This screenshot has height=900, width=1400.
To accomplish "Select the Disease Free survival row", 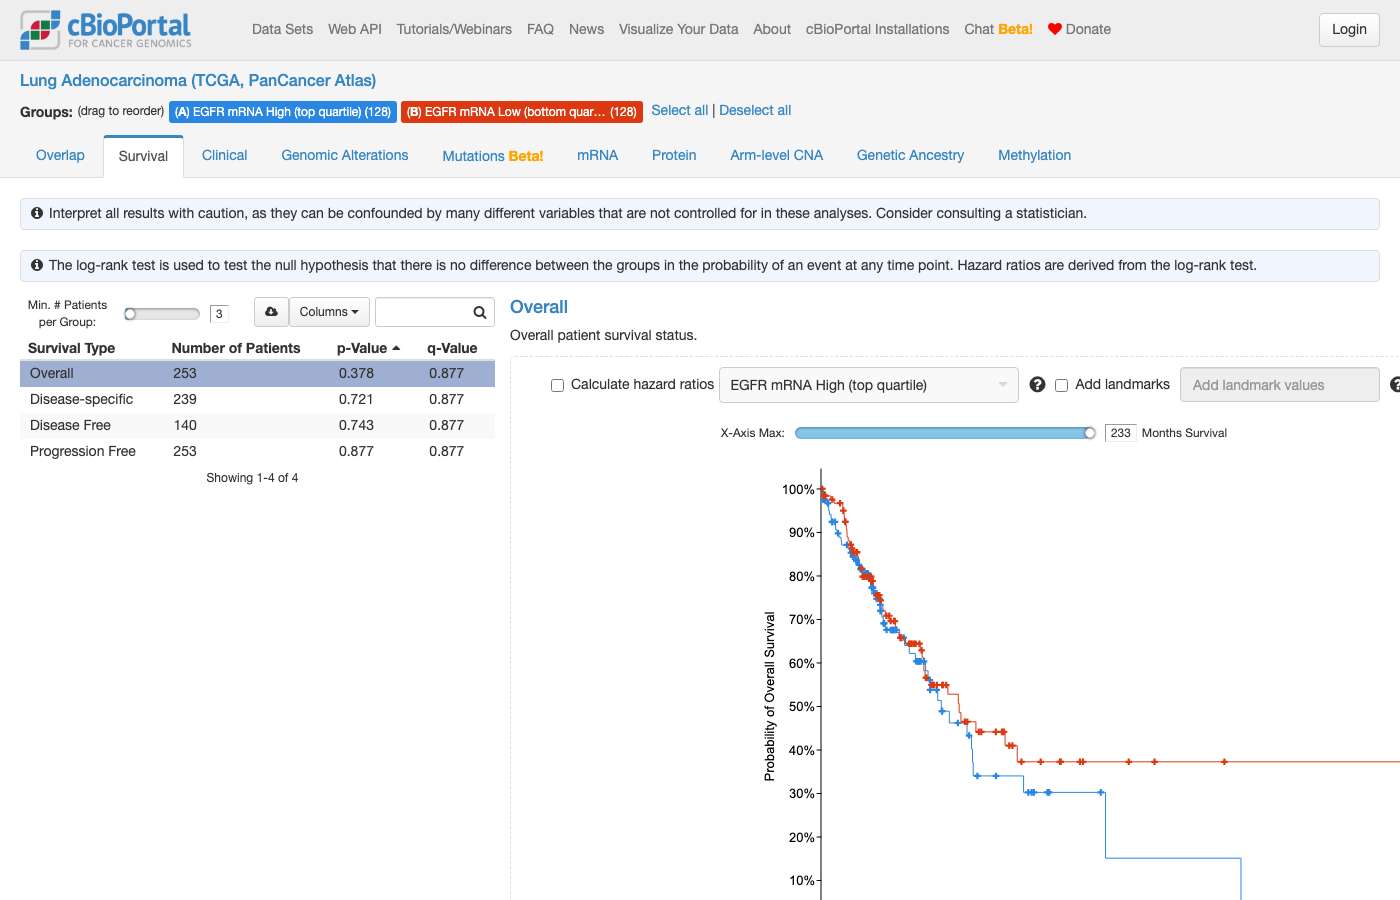I will tap(257, 425).
